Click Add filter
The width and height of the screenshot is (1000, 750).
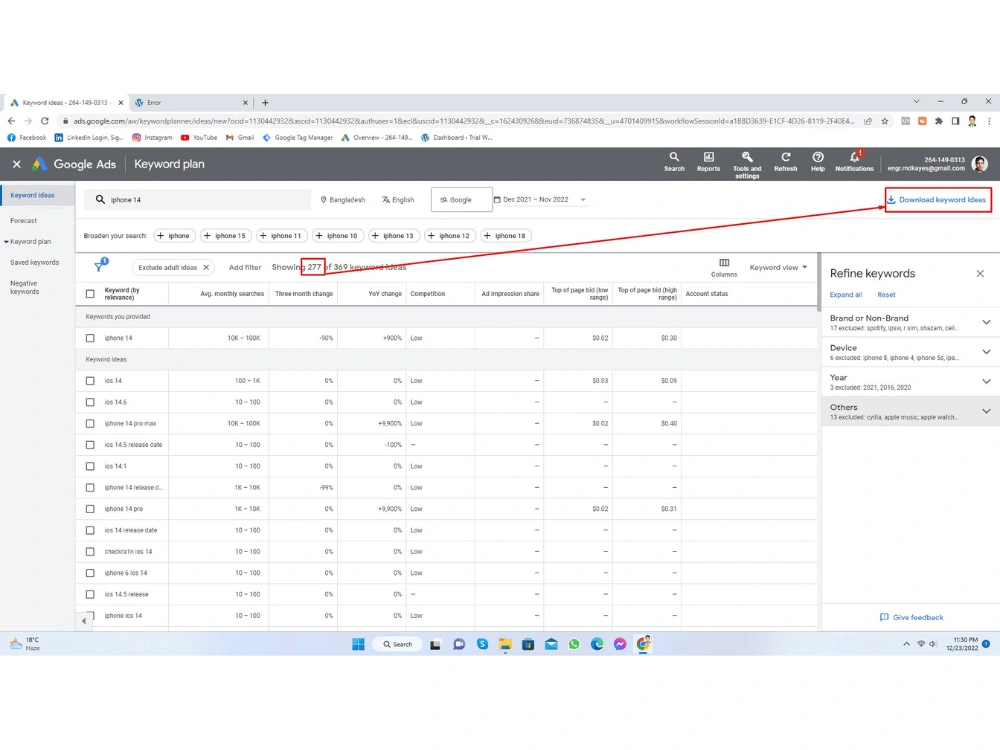[245, 267]
